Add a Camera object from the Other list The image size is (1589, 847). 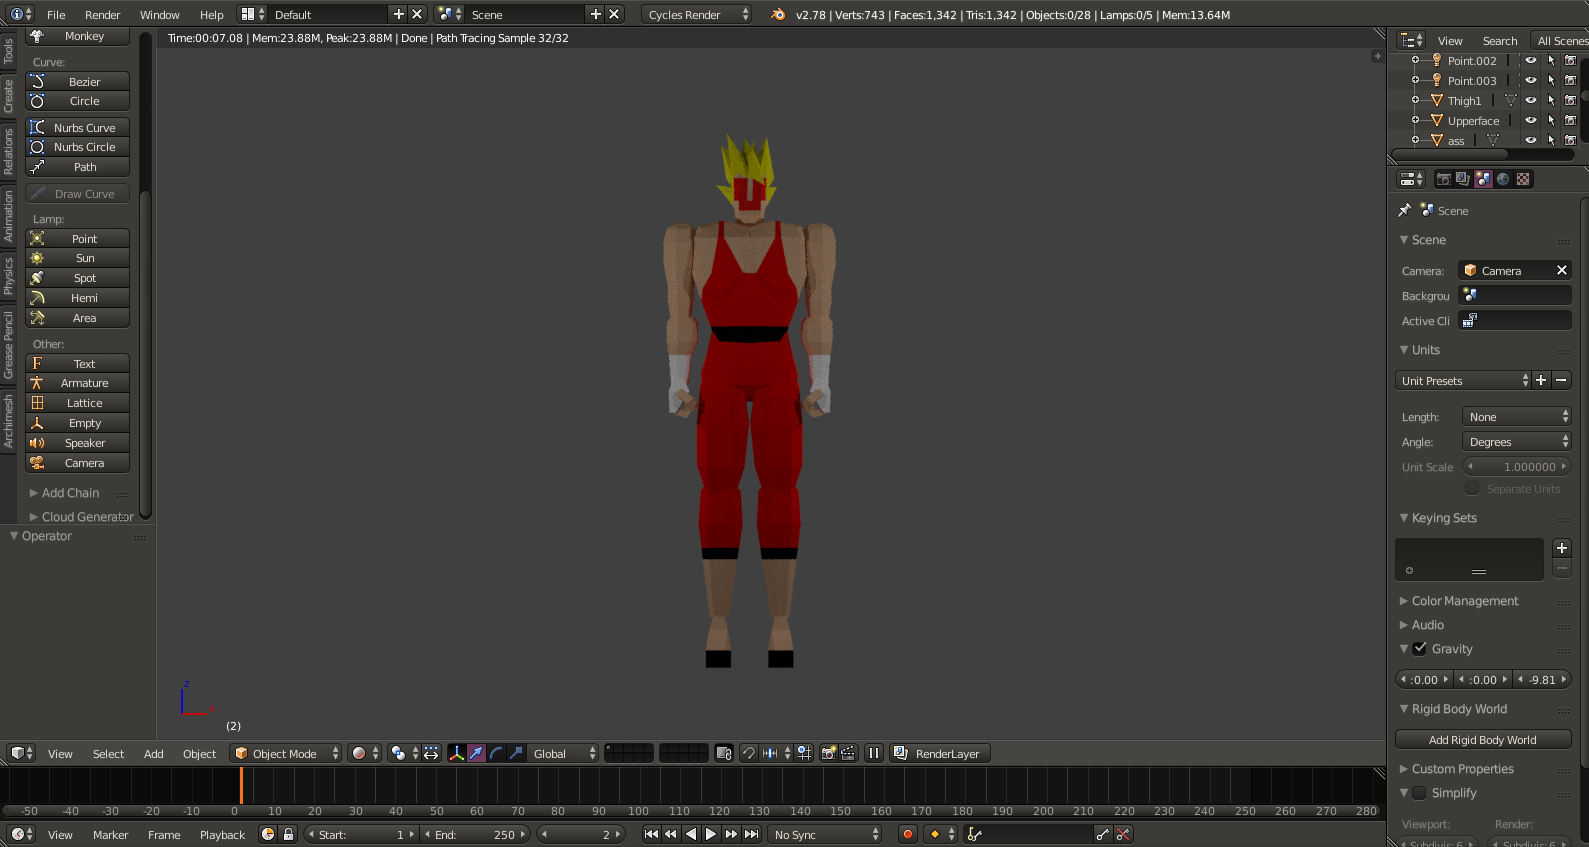(78, 463)
